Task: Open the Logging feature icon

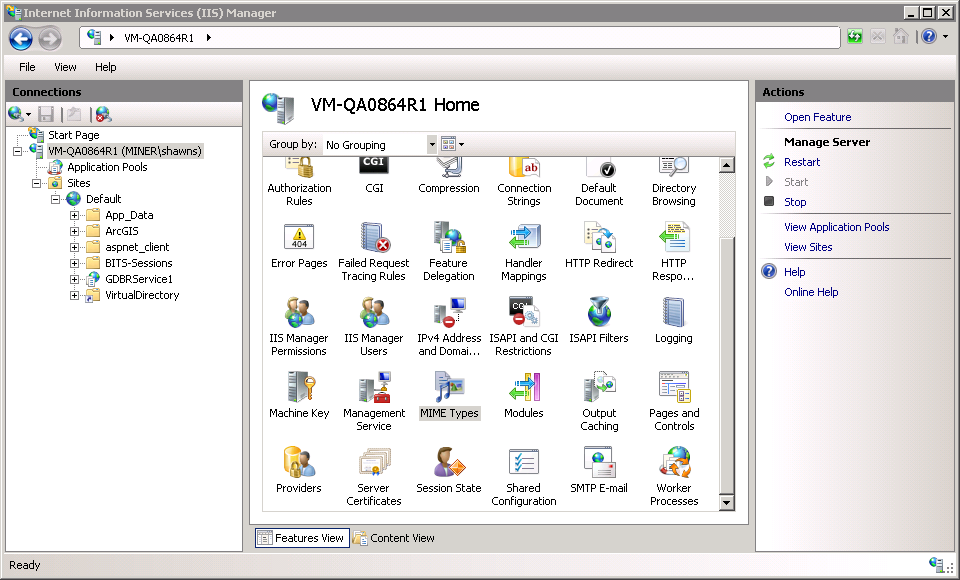Action: click(x=674, y=313)
